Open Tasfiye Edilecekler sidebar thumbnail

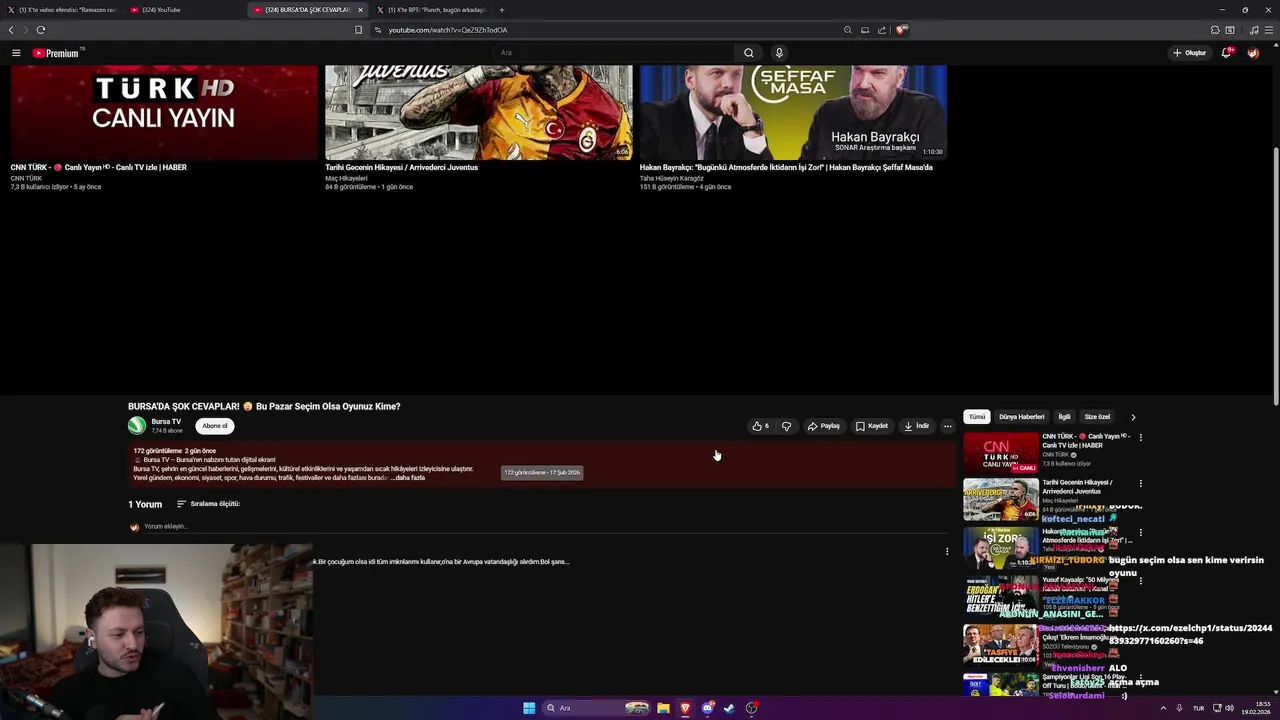1001,645
